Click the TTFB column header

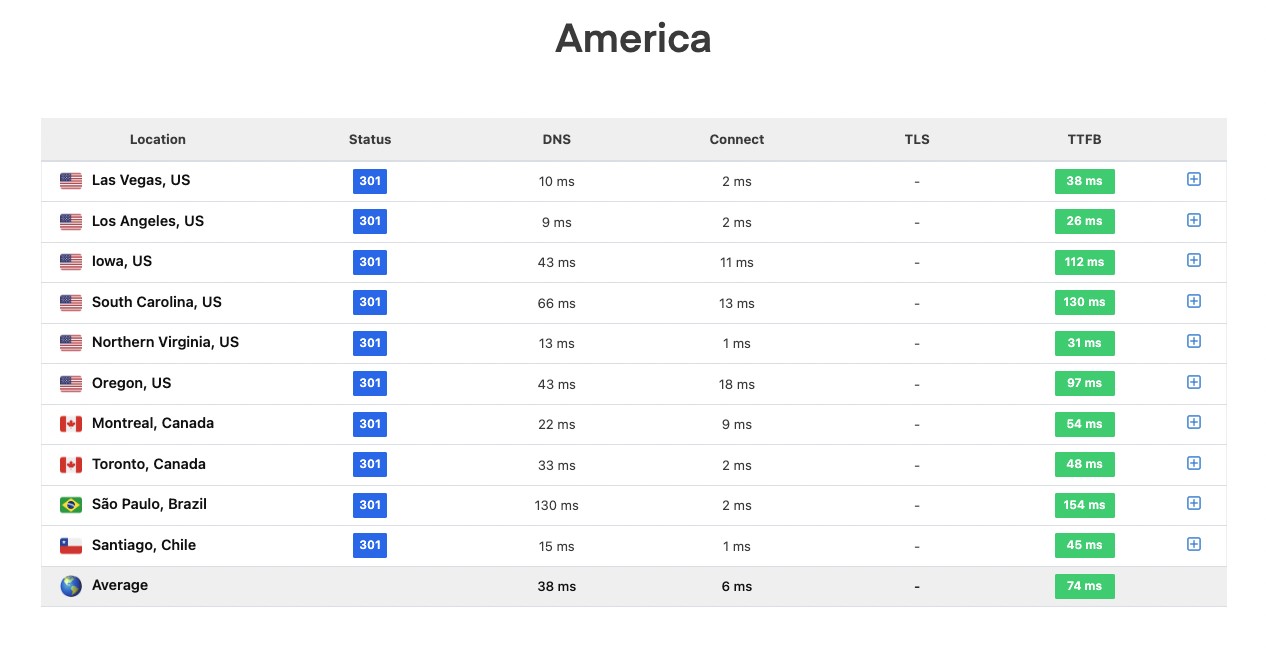coord(1084,140)
